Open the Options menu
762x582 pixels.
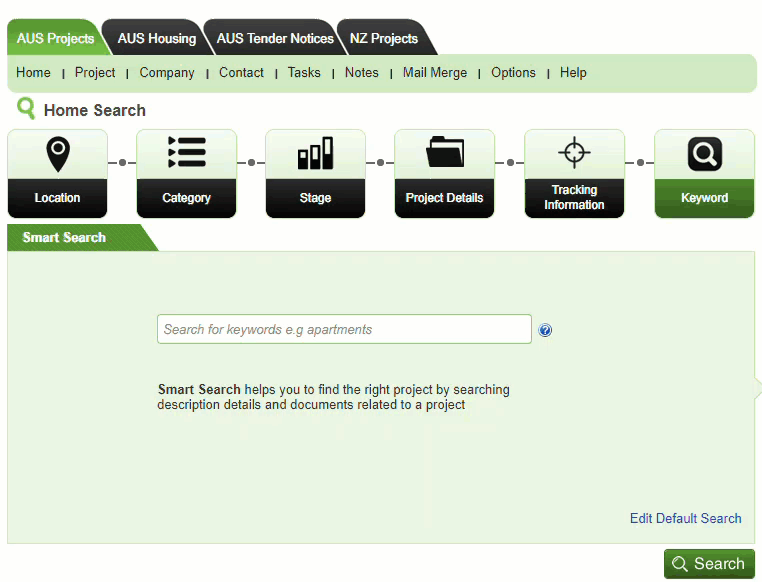(x=513, y=72)
